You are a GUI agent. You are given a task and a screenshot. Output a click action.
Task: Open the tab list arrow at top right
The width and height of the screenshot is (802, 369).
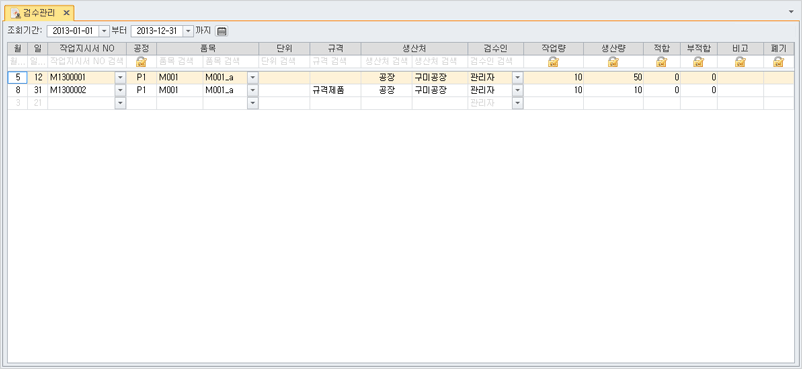pos(792,11)
